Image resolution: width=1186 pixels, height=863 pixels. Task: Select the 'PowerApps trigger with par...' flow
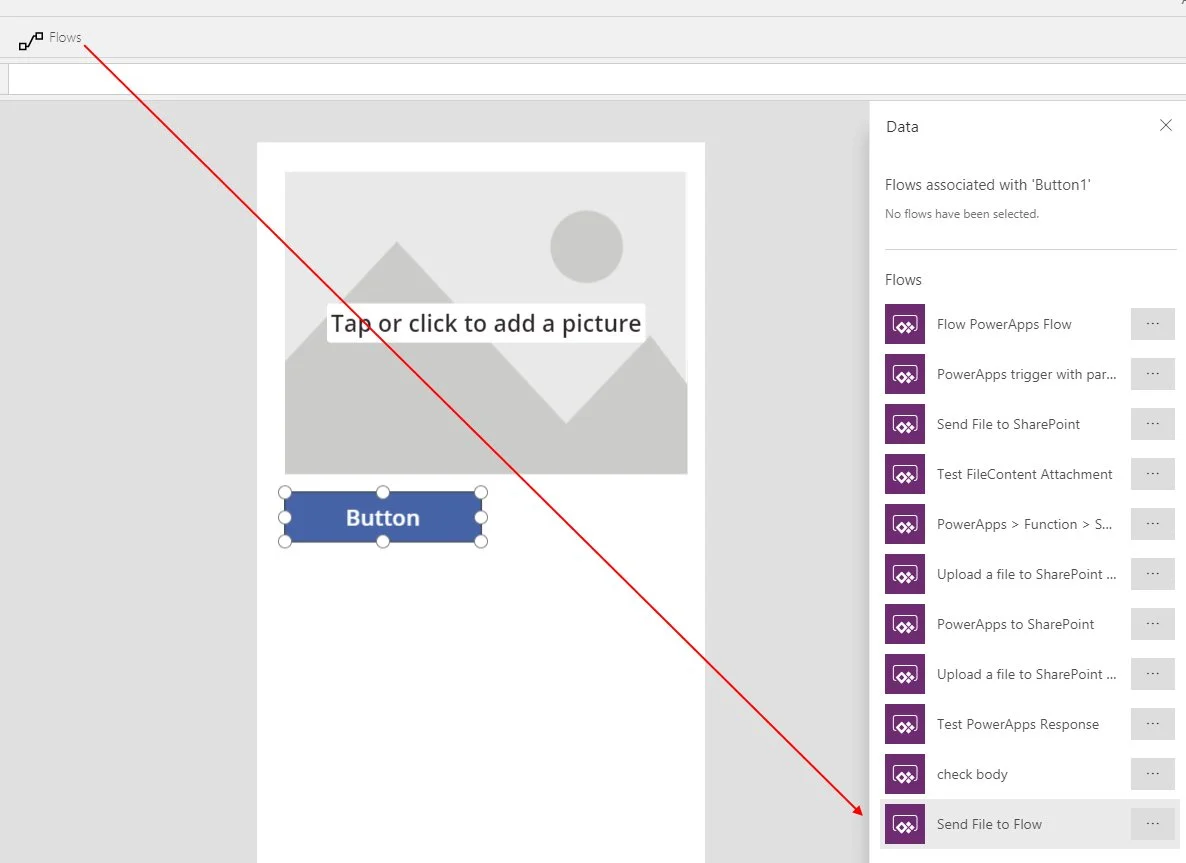tap(1026, 374)
